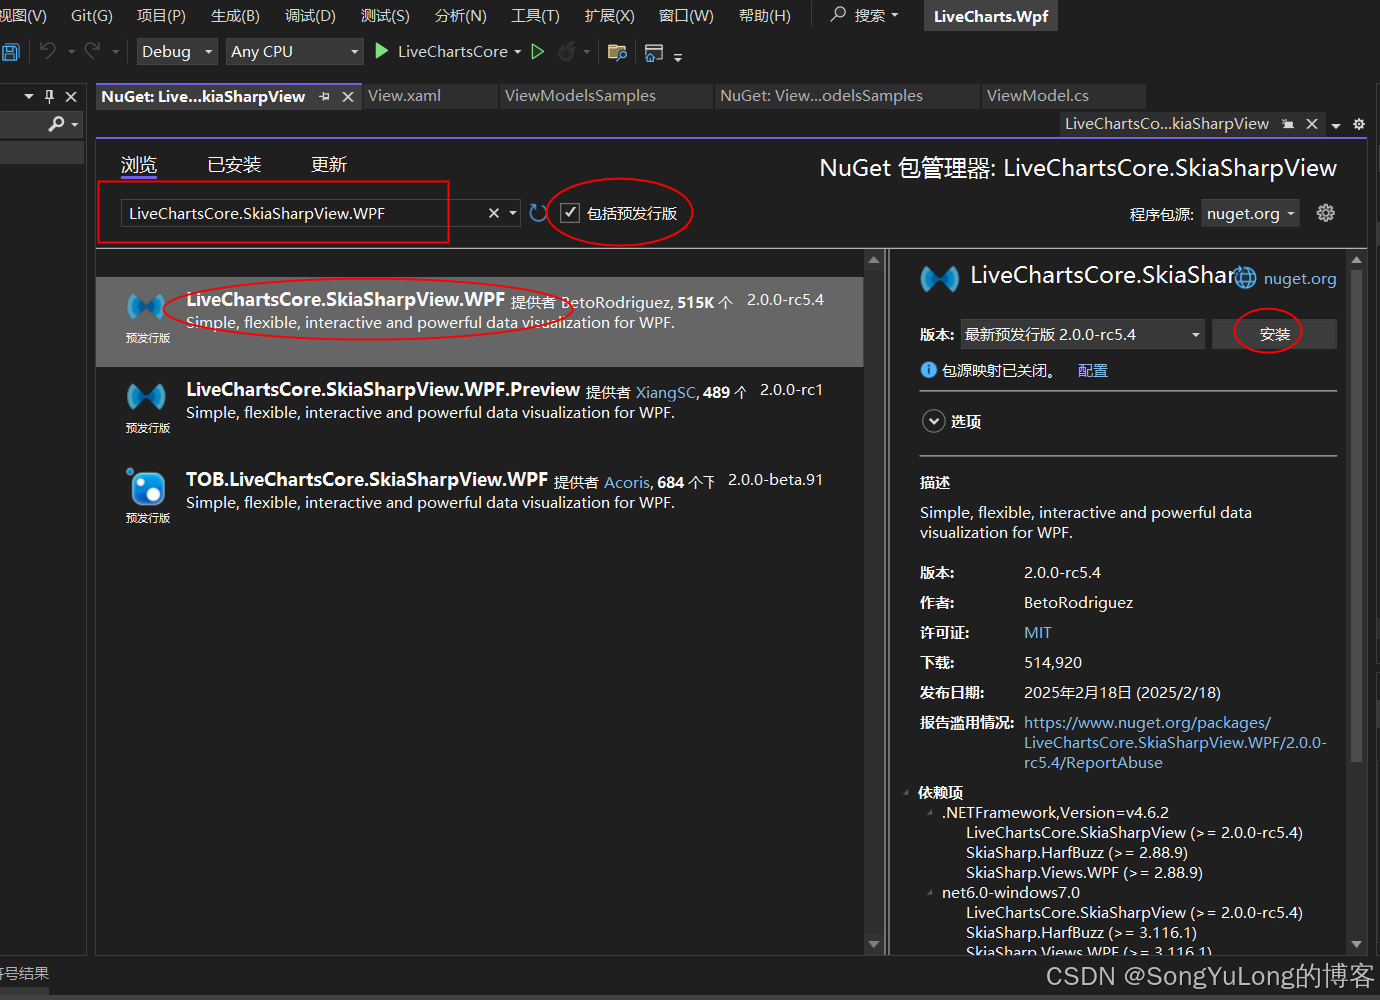Screen dimensions: 1380x1000
Task: Save the file using the floppy disk icon
Action: (10, 52)
